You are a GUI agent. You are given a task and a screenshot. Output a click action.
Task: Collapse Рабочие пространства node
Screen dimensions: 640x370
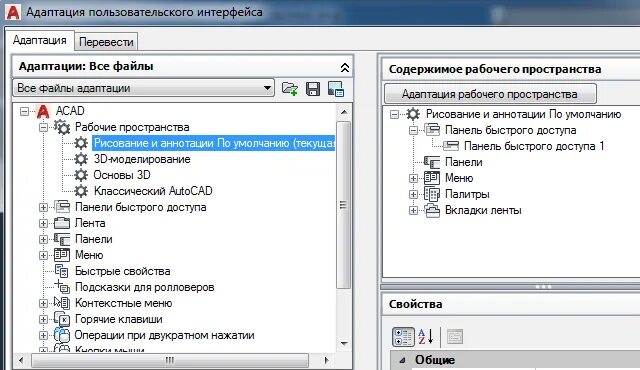[43, 127]
